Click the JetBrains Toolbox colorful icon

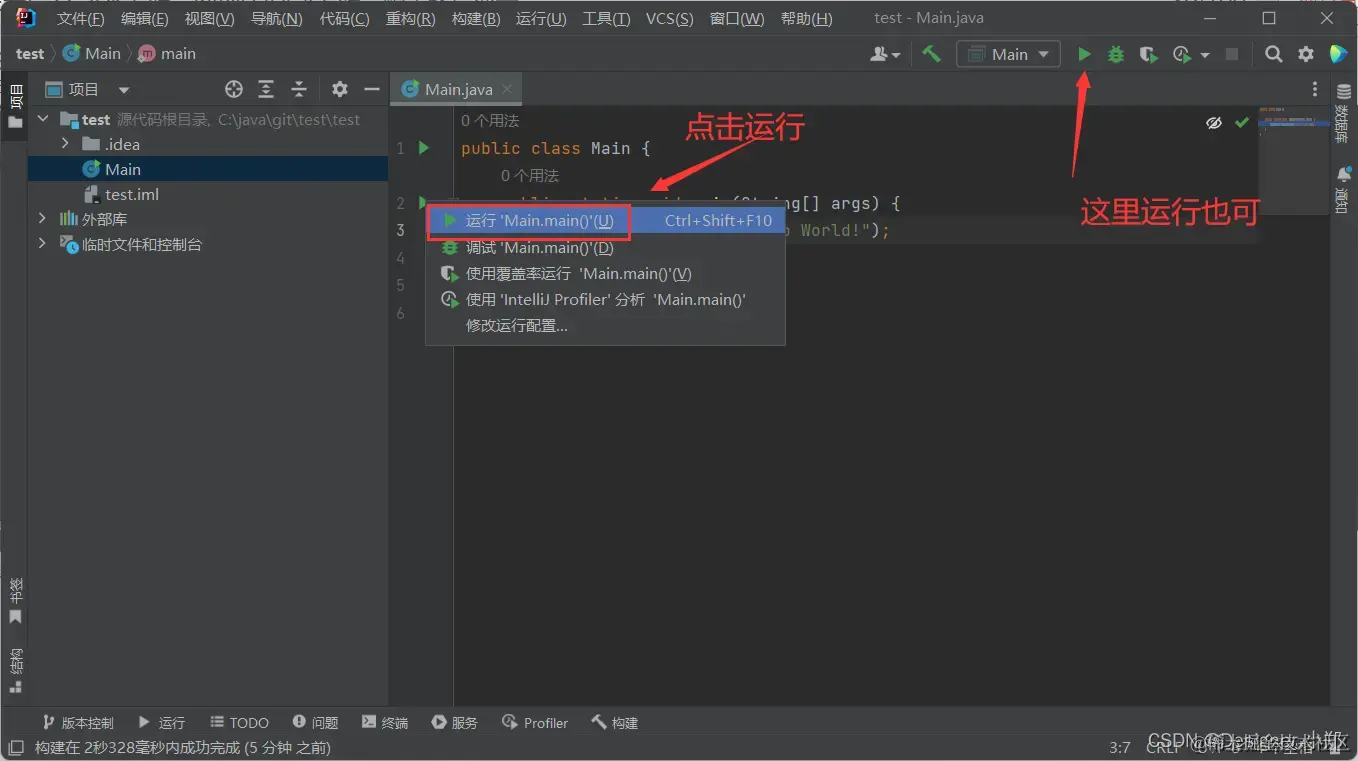coord(1338,54)
